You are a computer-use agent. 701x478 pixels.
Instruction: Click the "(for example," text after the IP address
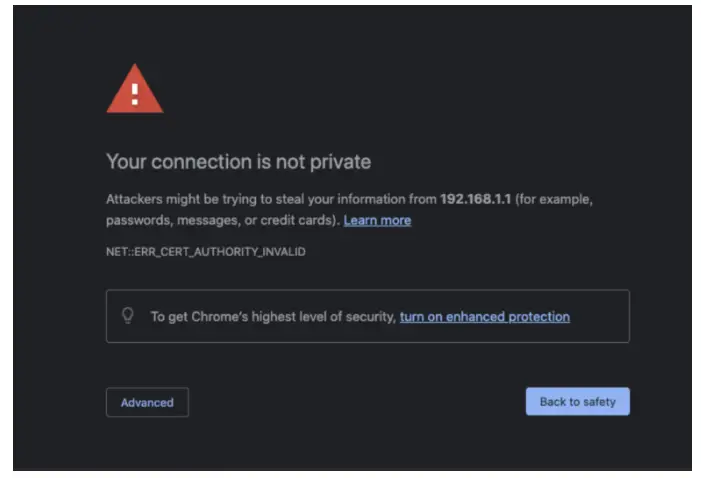554,199
